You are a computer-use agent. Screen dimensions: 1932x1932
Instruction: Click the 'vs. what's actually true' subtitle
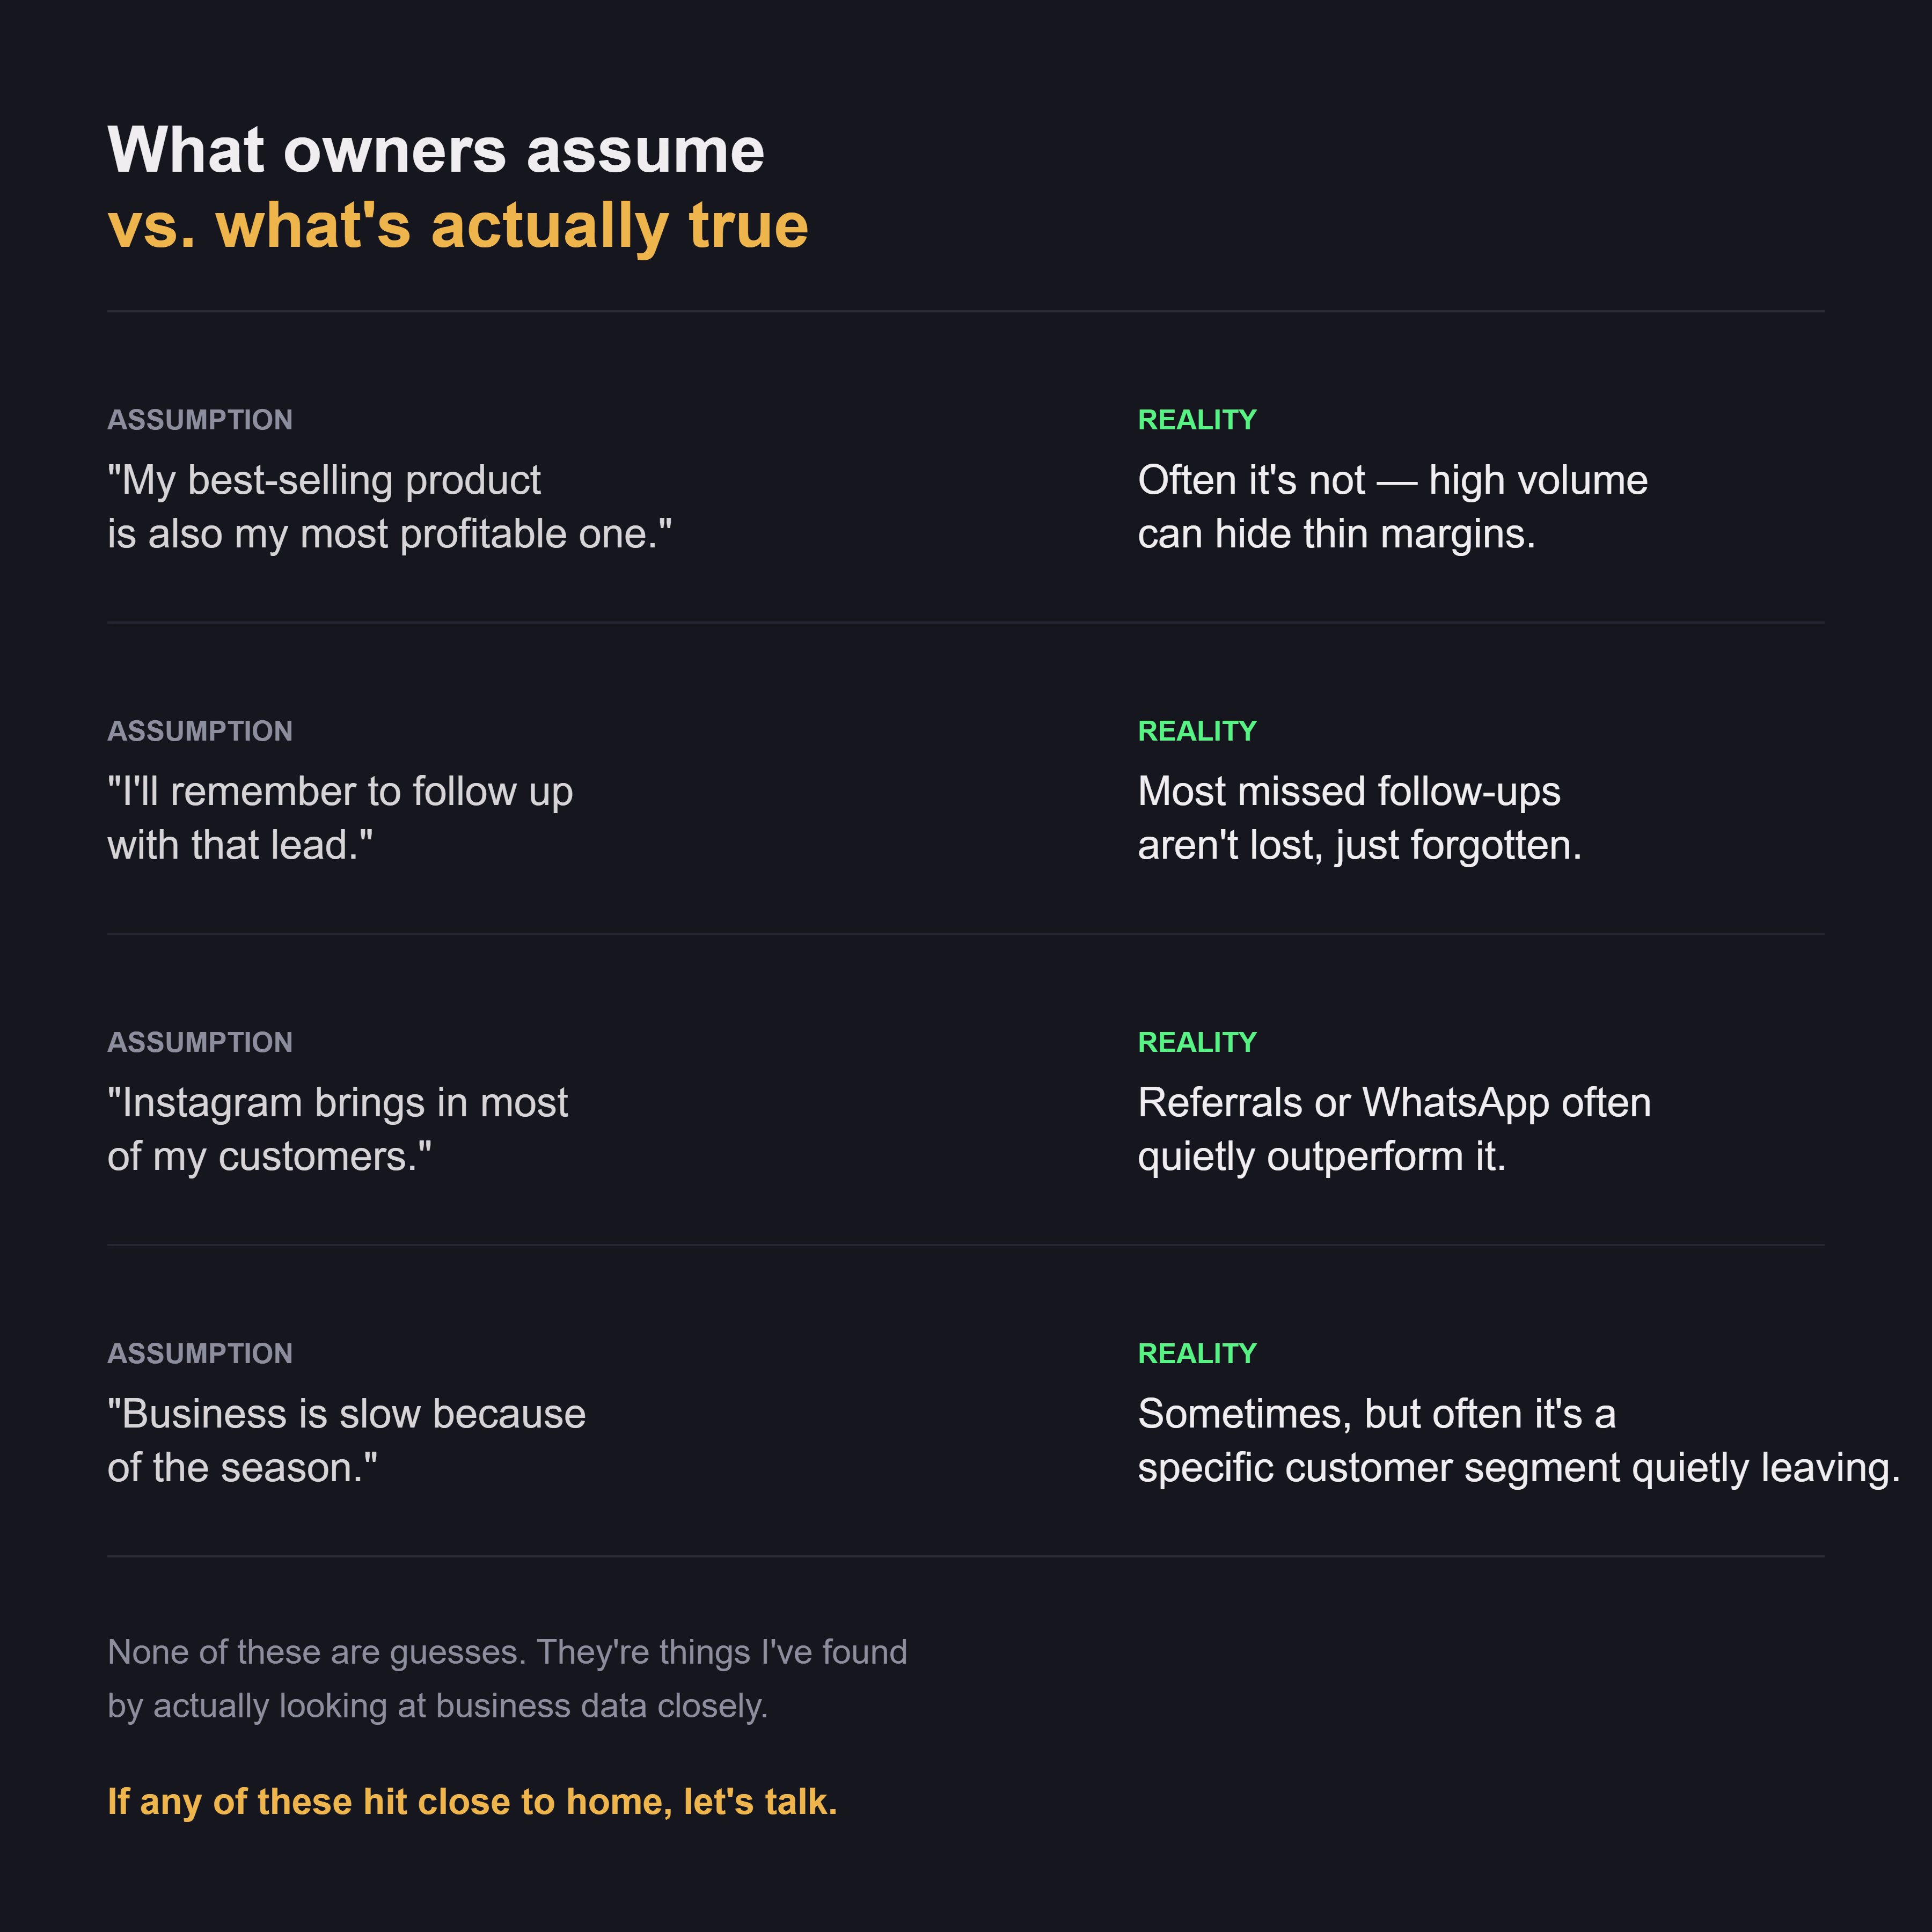pos(458,226)
